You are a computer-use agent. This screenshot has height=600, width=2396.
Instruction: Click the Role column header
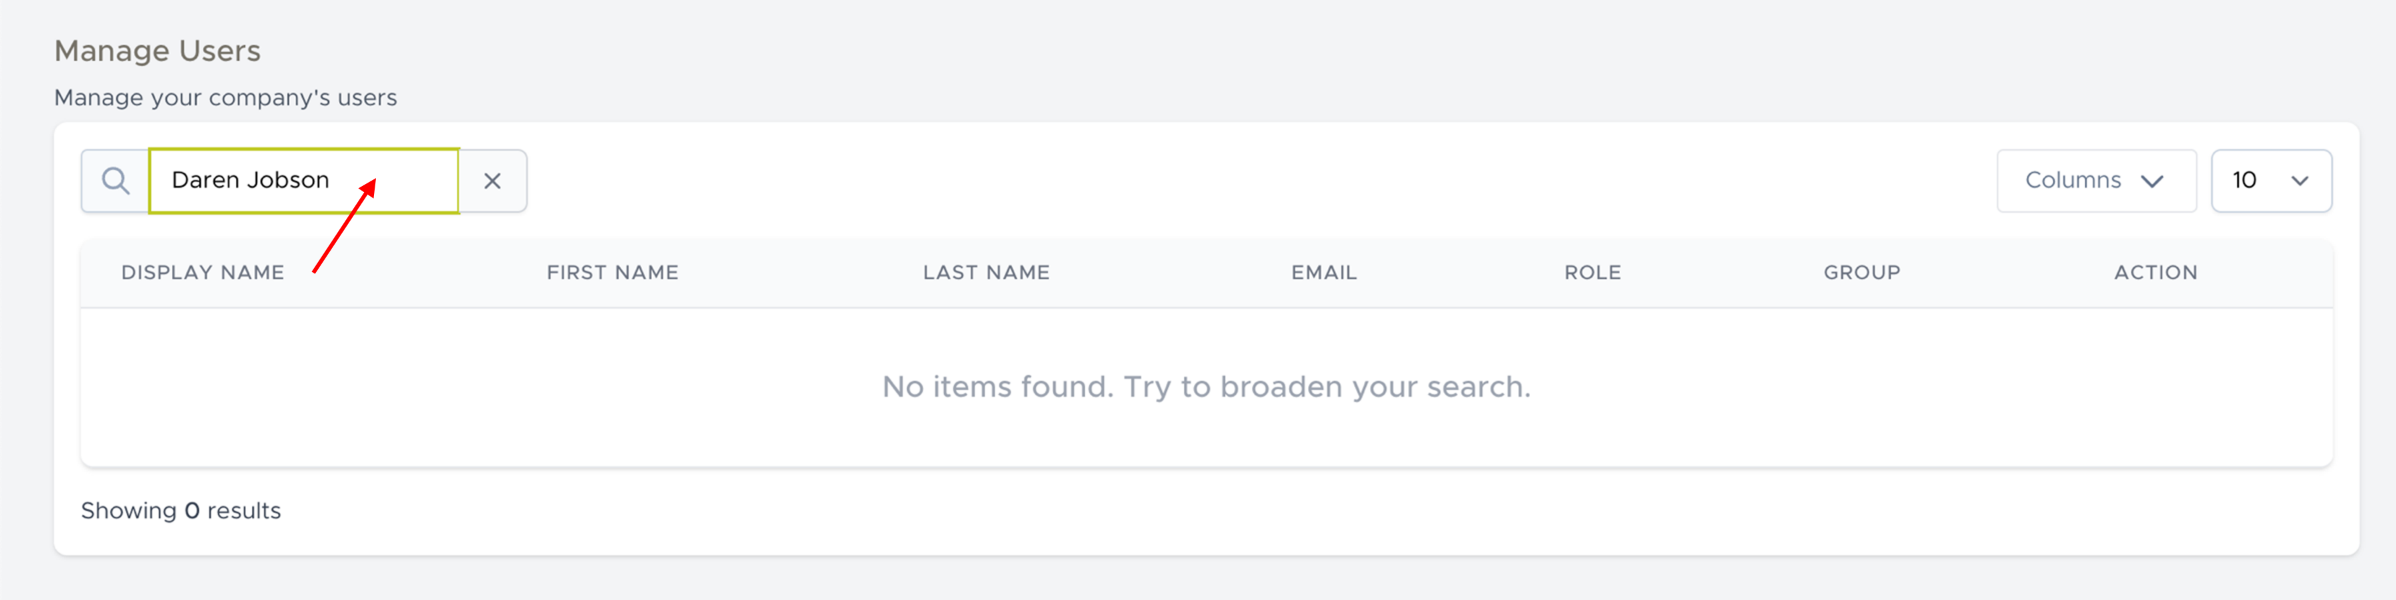1592,272
